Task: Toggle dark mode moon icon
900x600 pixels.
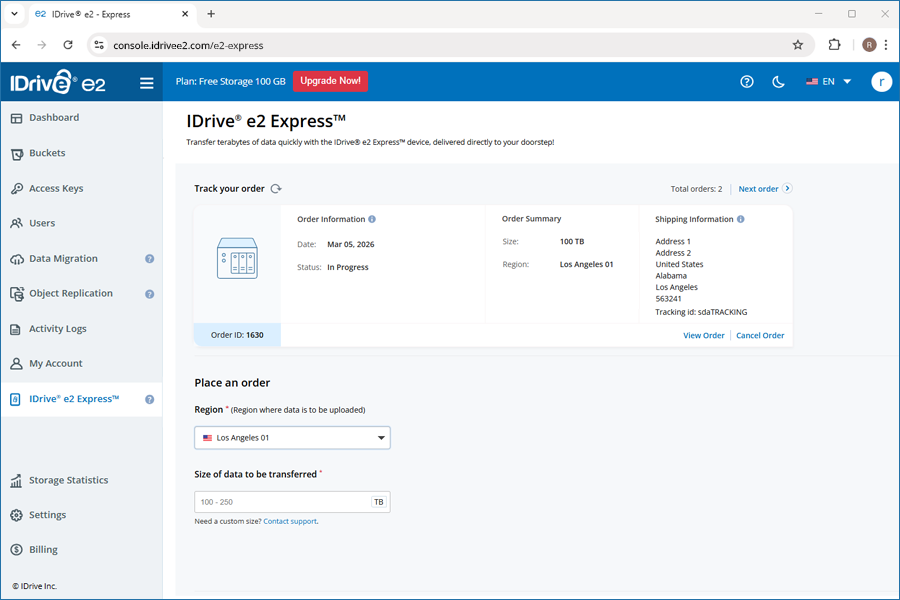Action: [x=778, y=82]
